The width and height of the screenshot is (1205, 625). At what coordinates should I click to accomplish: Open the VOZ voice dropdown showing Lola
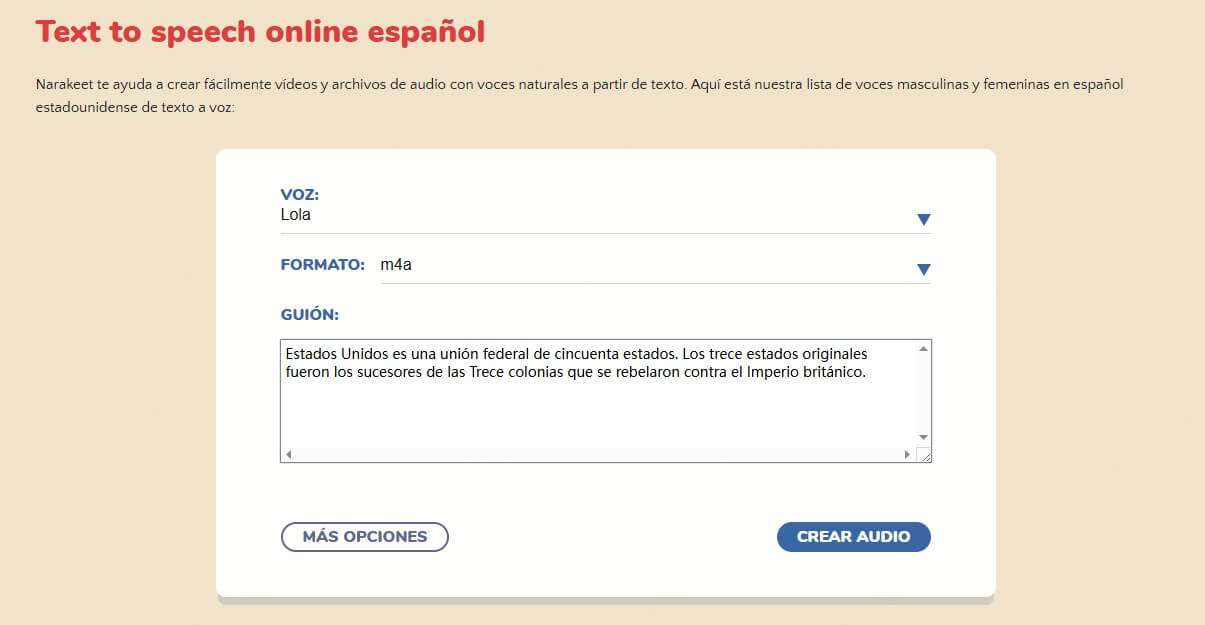[x=605, y=218]
